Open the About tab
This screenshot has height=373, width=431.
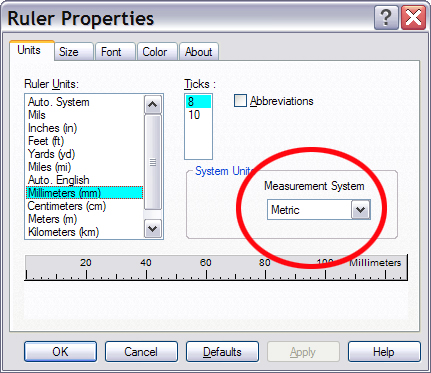[198, 52]
